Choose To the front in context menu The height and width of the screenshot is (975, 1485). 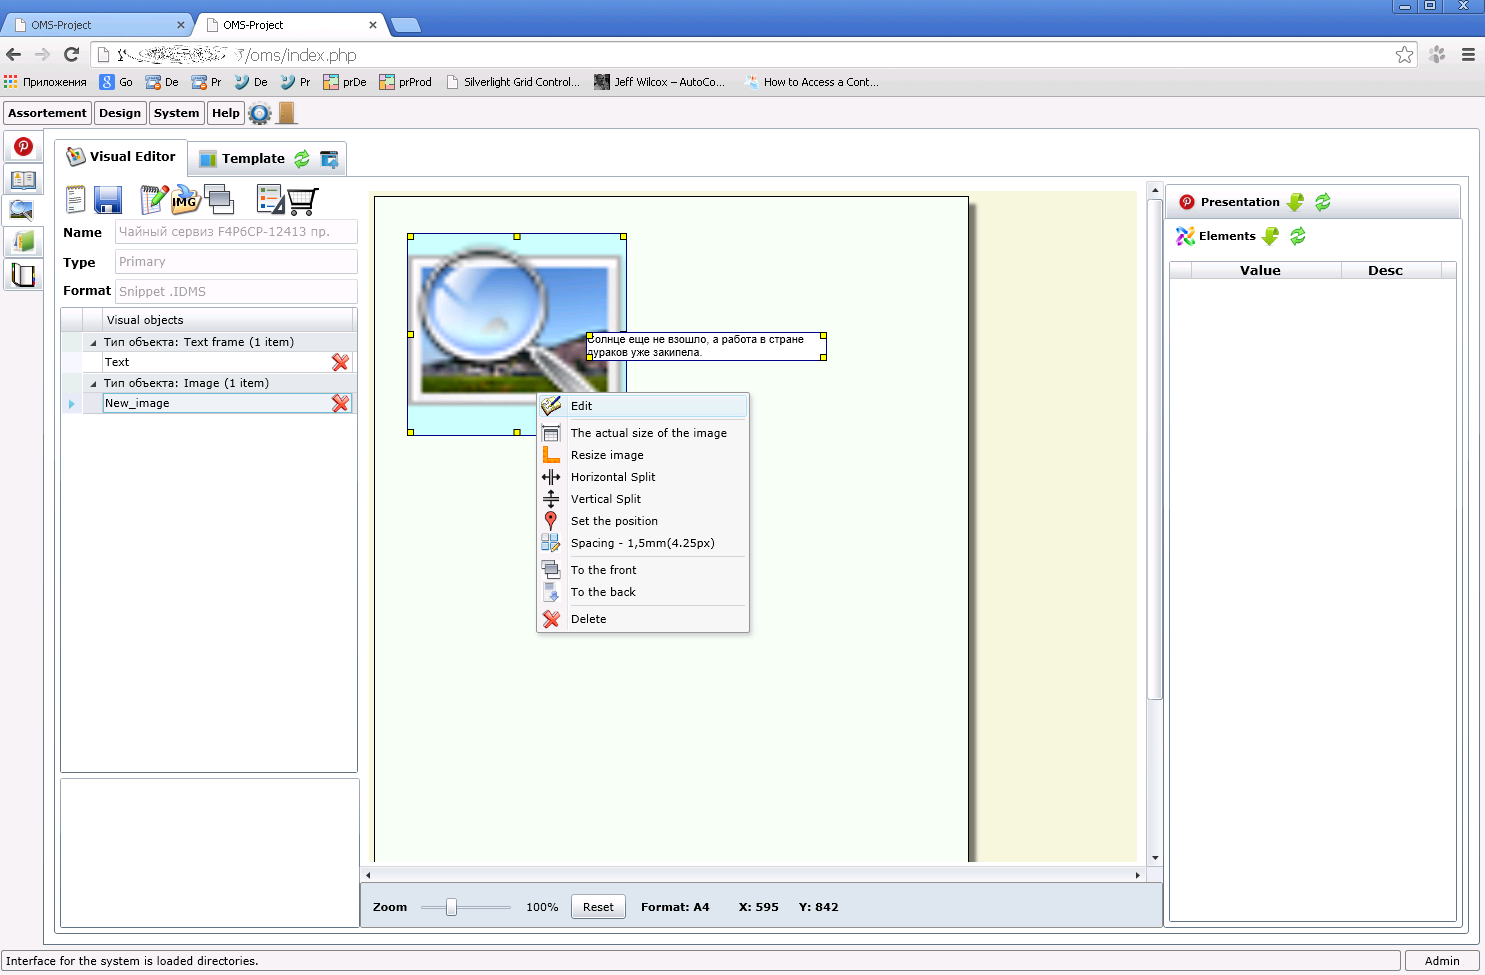(603, 570)
